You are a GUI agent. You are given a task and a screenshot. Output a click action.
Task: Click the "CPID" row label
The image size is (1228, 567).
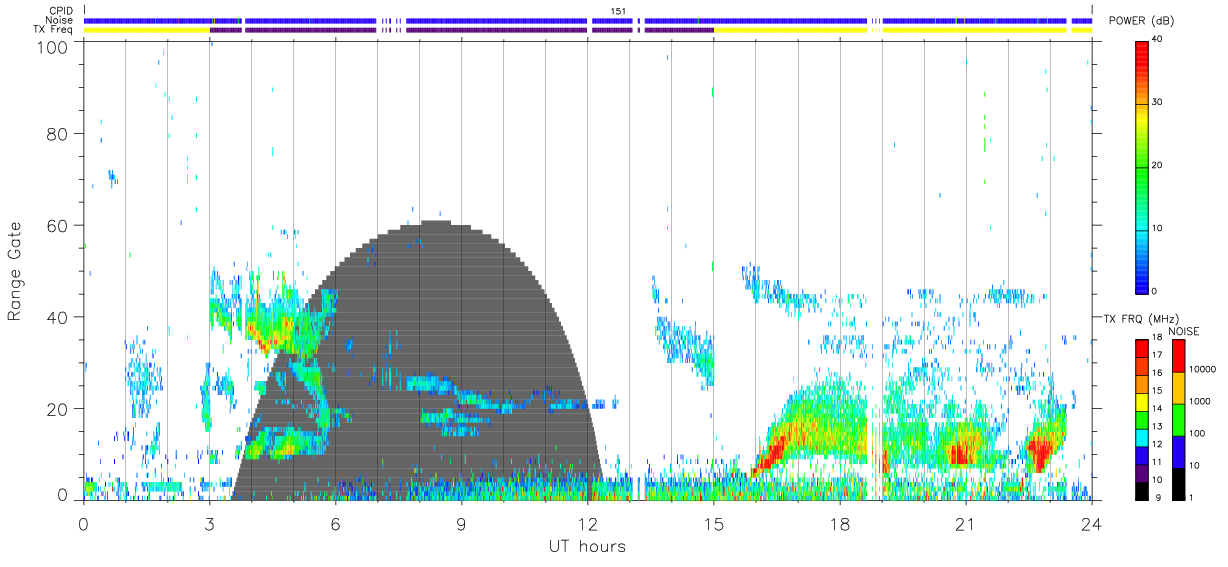(61, 11)
